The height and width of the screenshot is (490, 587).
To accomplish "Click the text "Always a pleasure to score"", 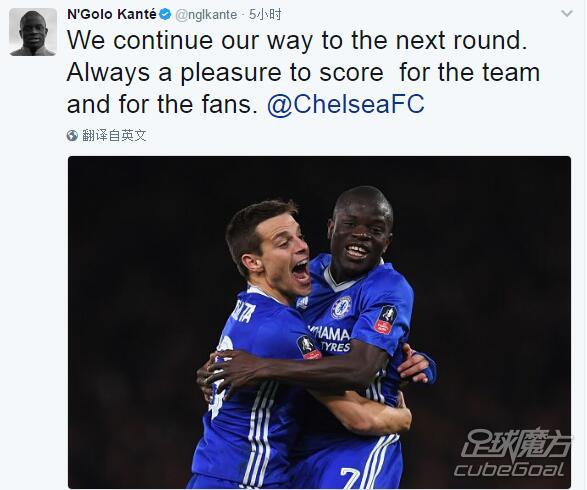I will pyautogui.click(x=225, y=73).
